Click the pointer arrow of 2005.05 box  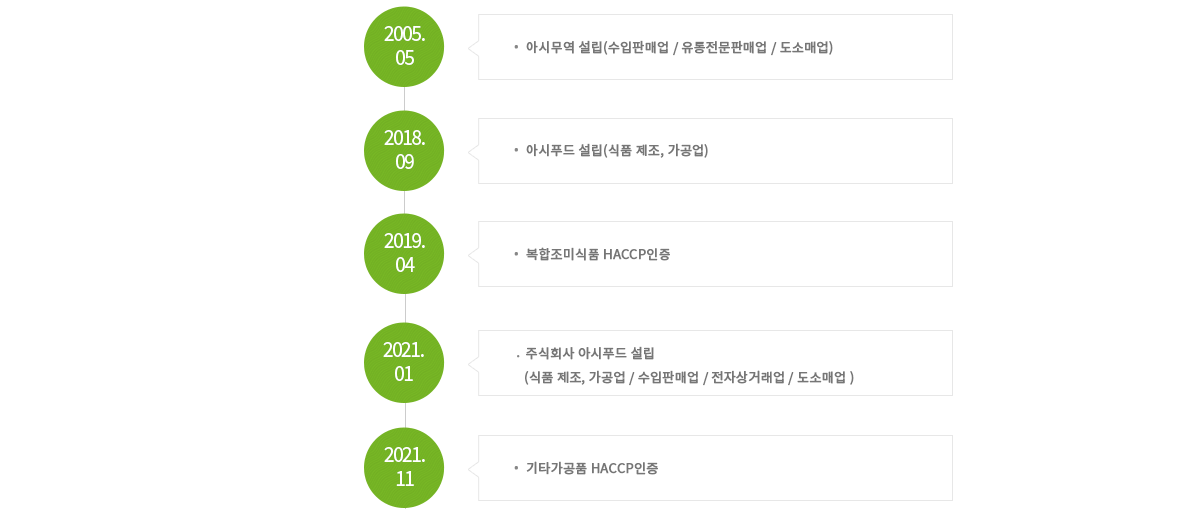click(x=473, y=47)
